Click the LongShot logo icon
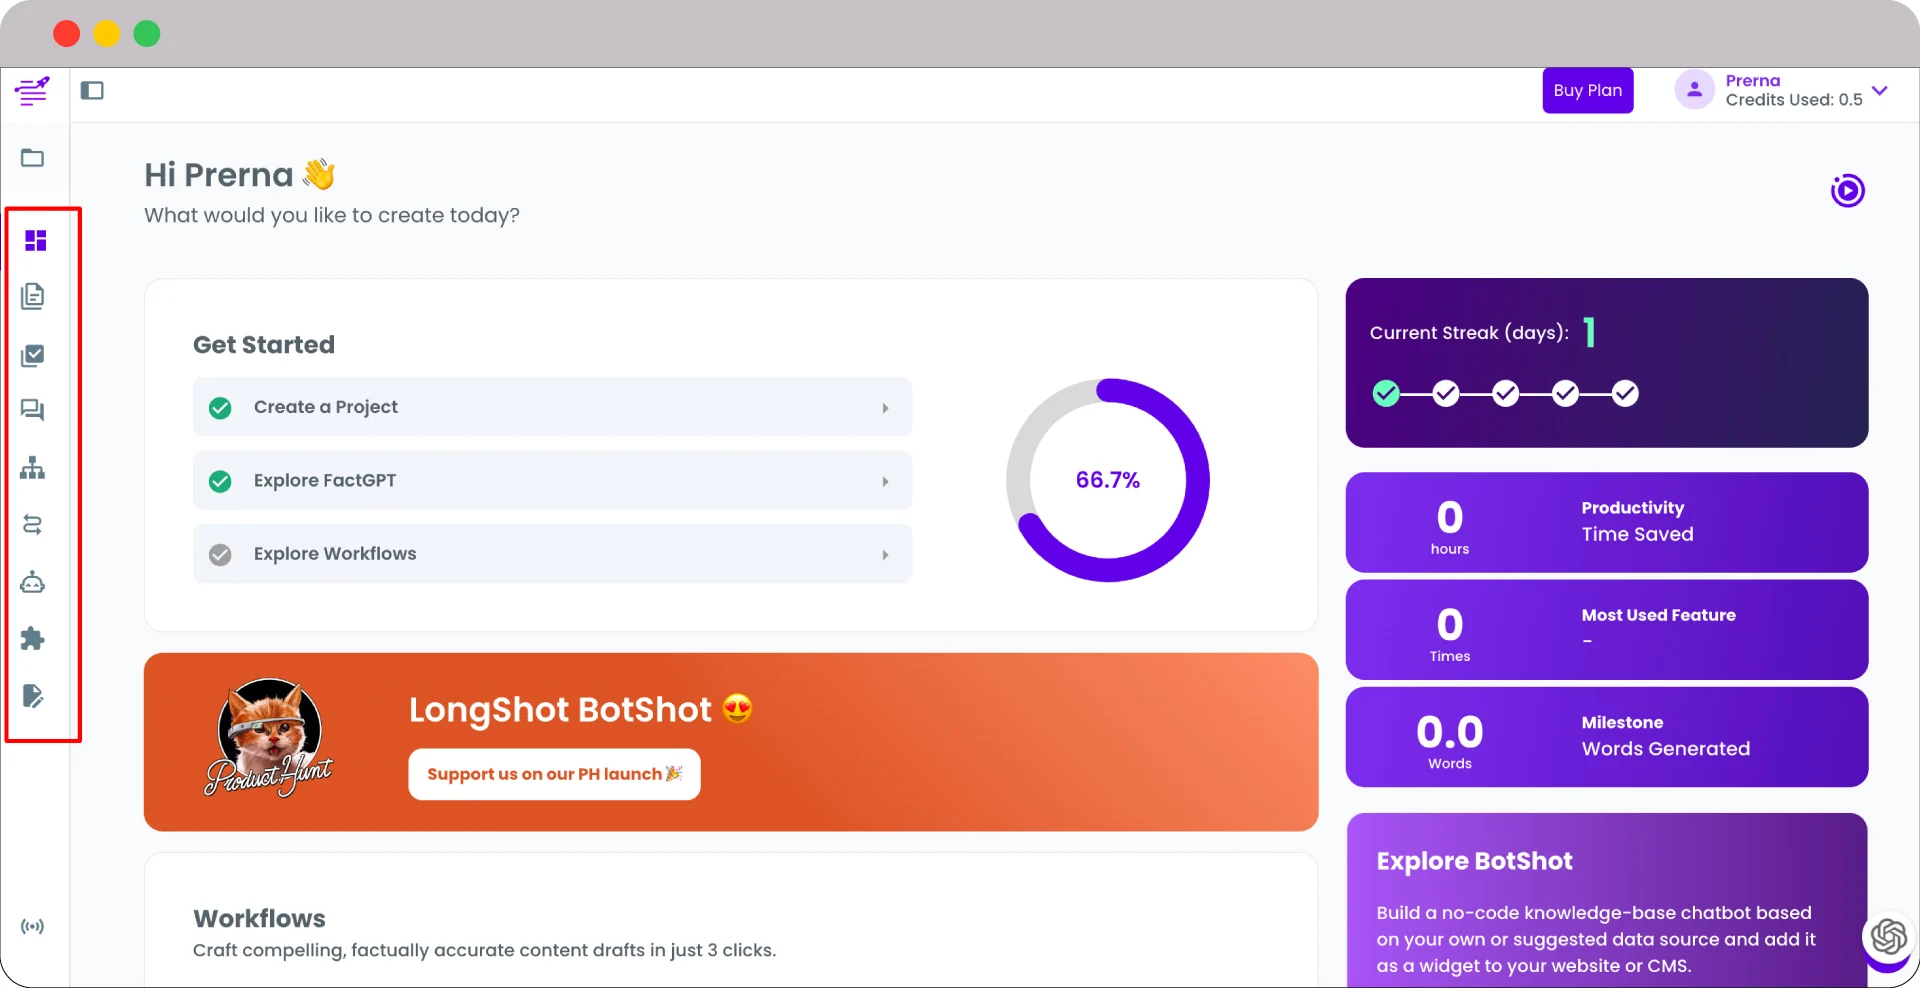The width and height of the screenshot is (1920, 988). click(32, 91)
